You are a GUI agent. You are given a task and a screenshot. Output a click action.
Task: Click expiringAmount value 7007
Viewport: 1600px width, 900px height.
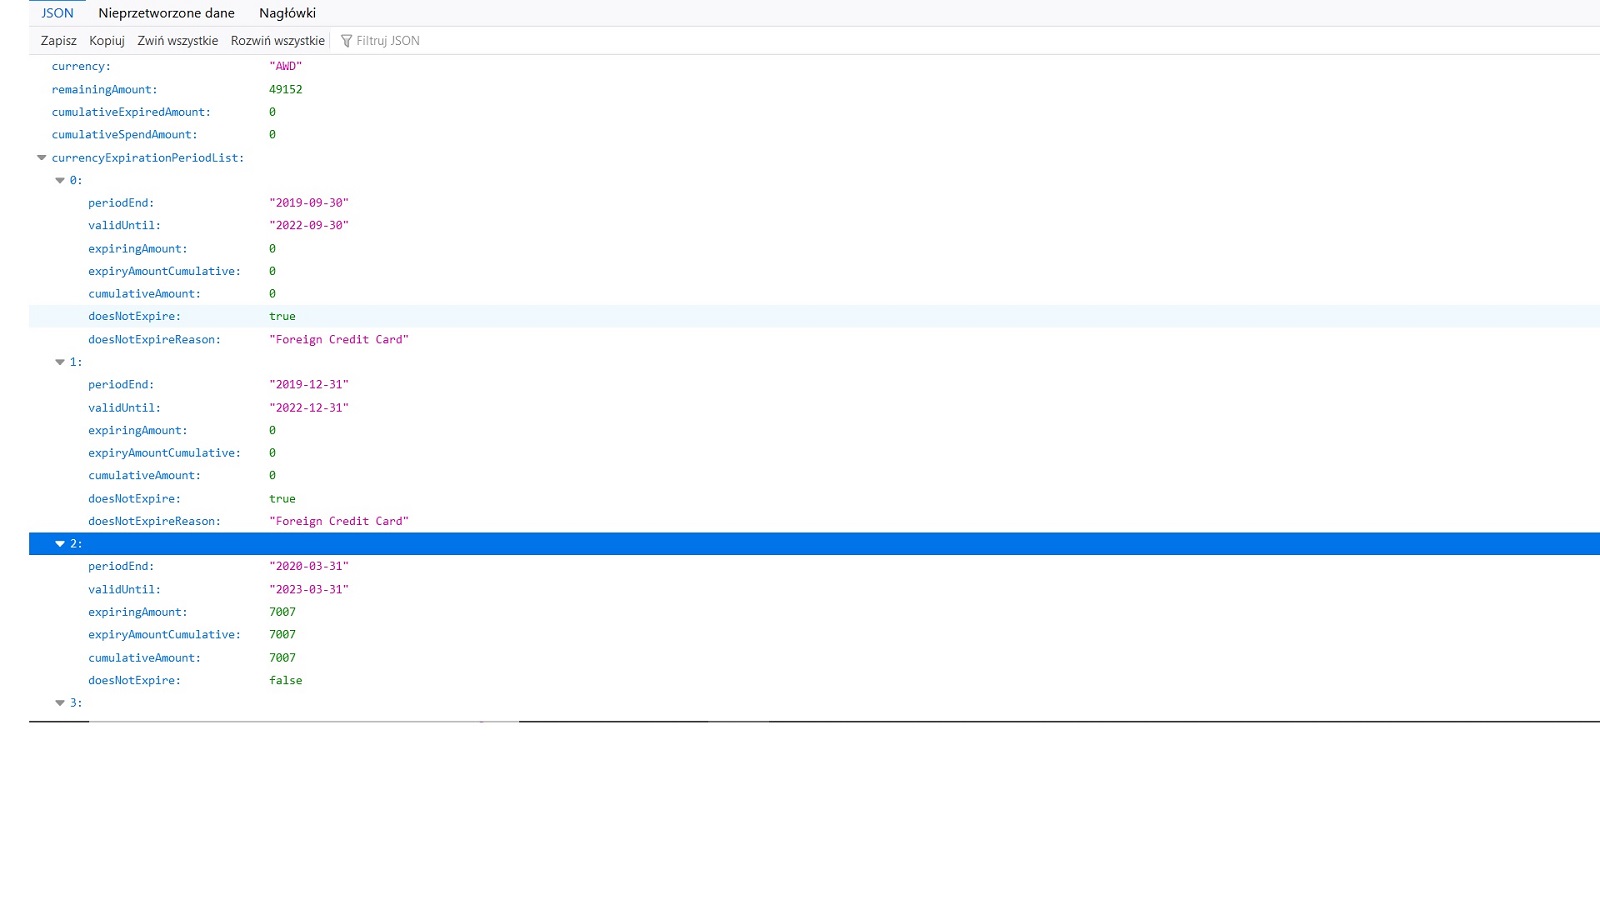(282, 612)
